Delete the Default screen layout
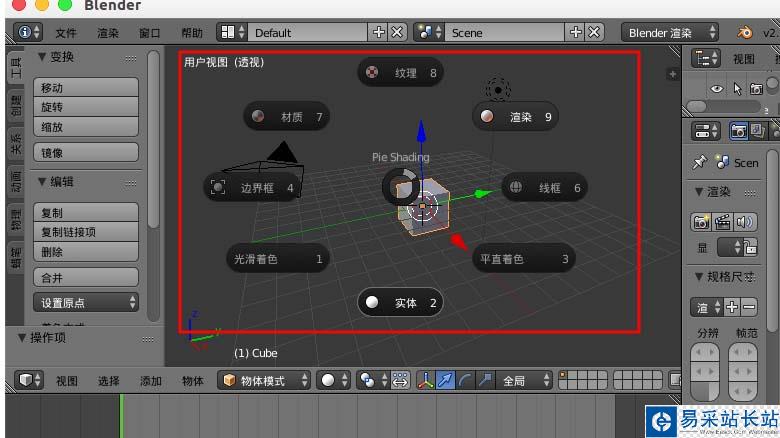780x438 pixels. (397, 32)
